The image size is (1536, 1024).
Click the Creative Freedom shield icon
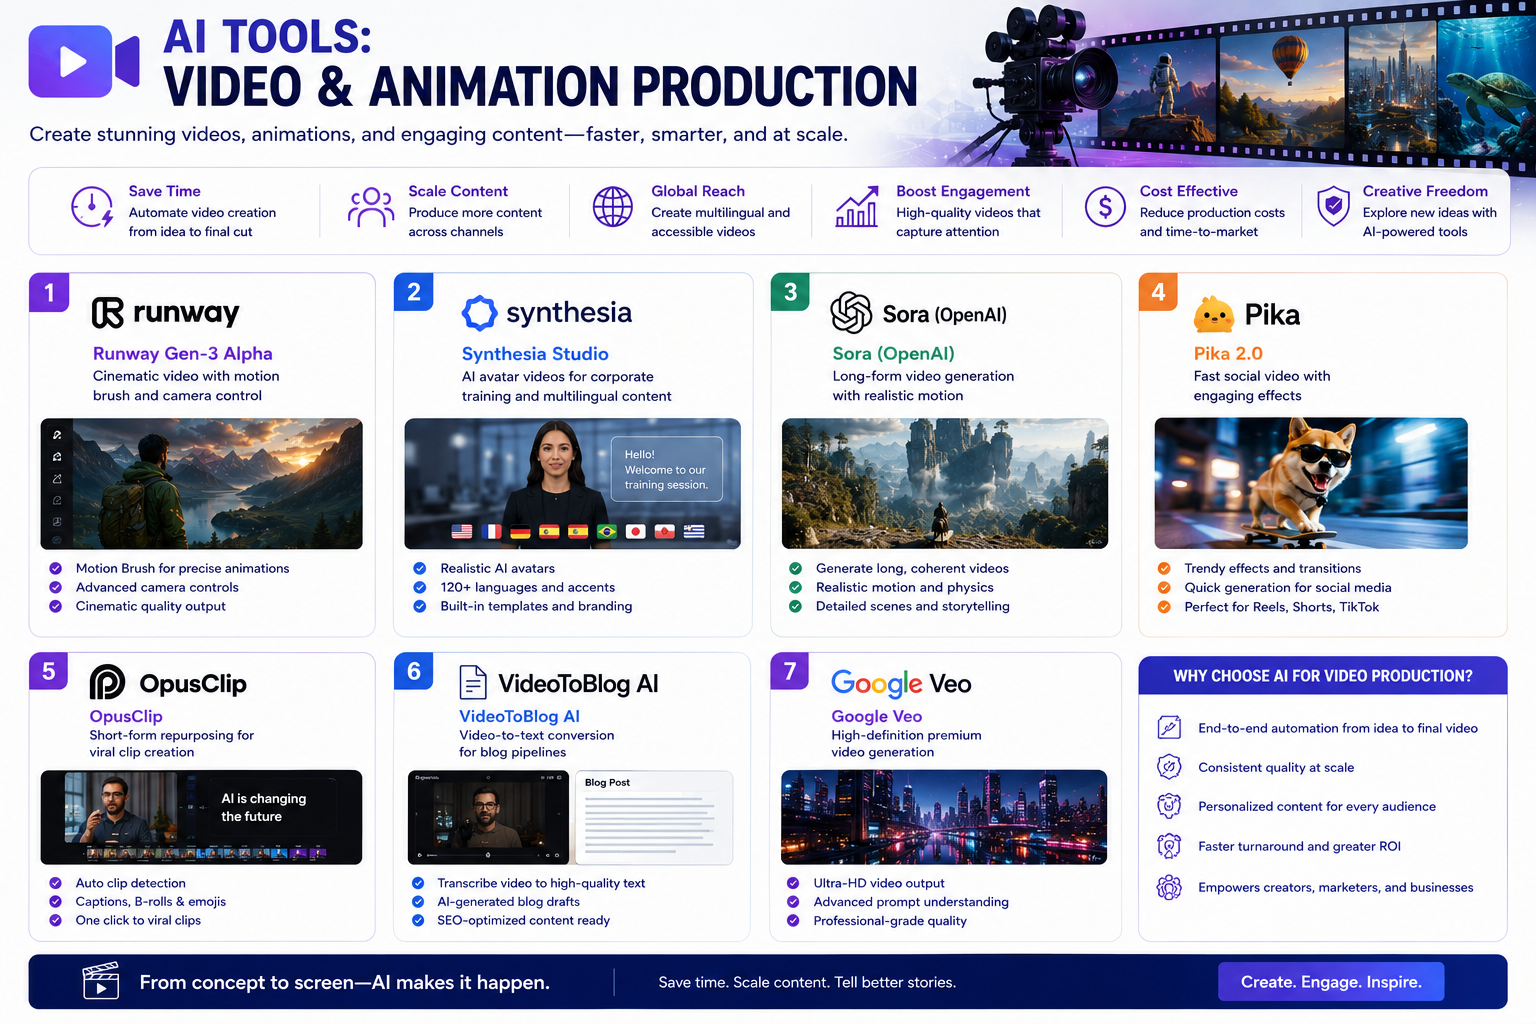click(x=1333, y=207)
